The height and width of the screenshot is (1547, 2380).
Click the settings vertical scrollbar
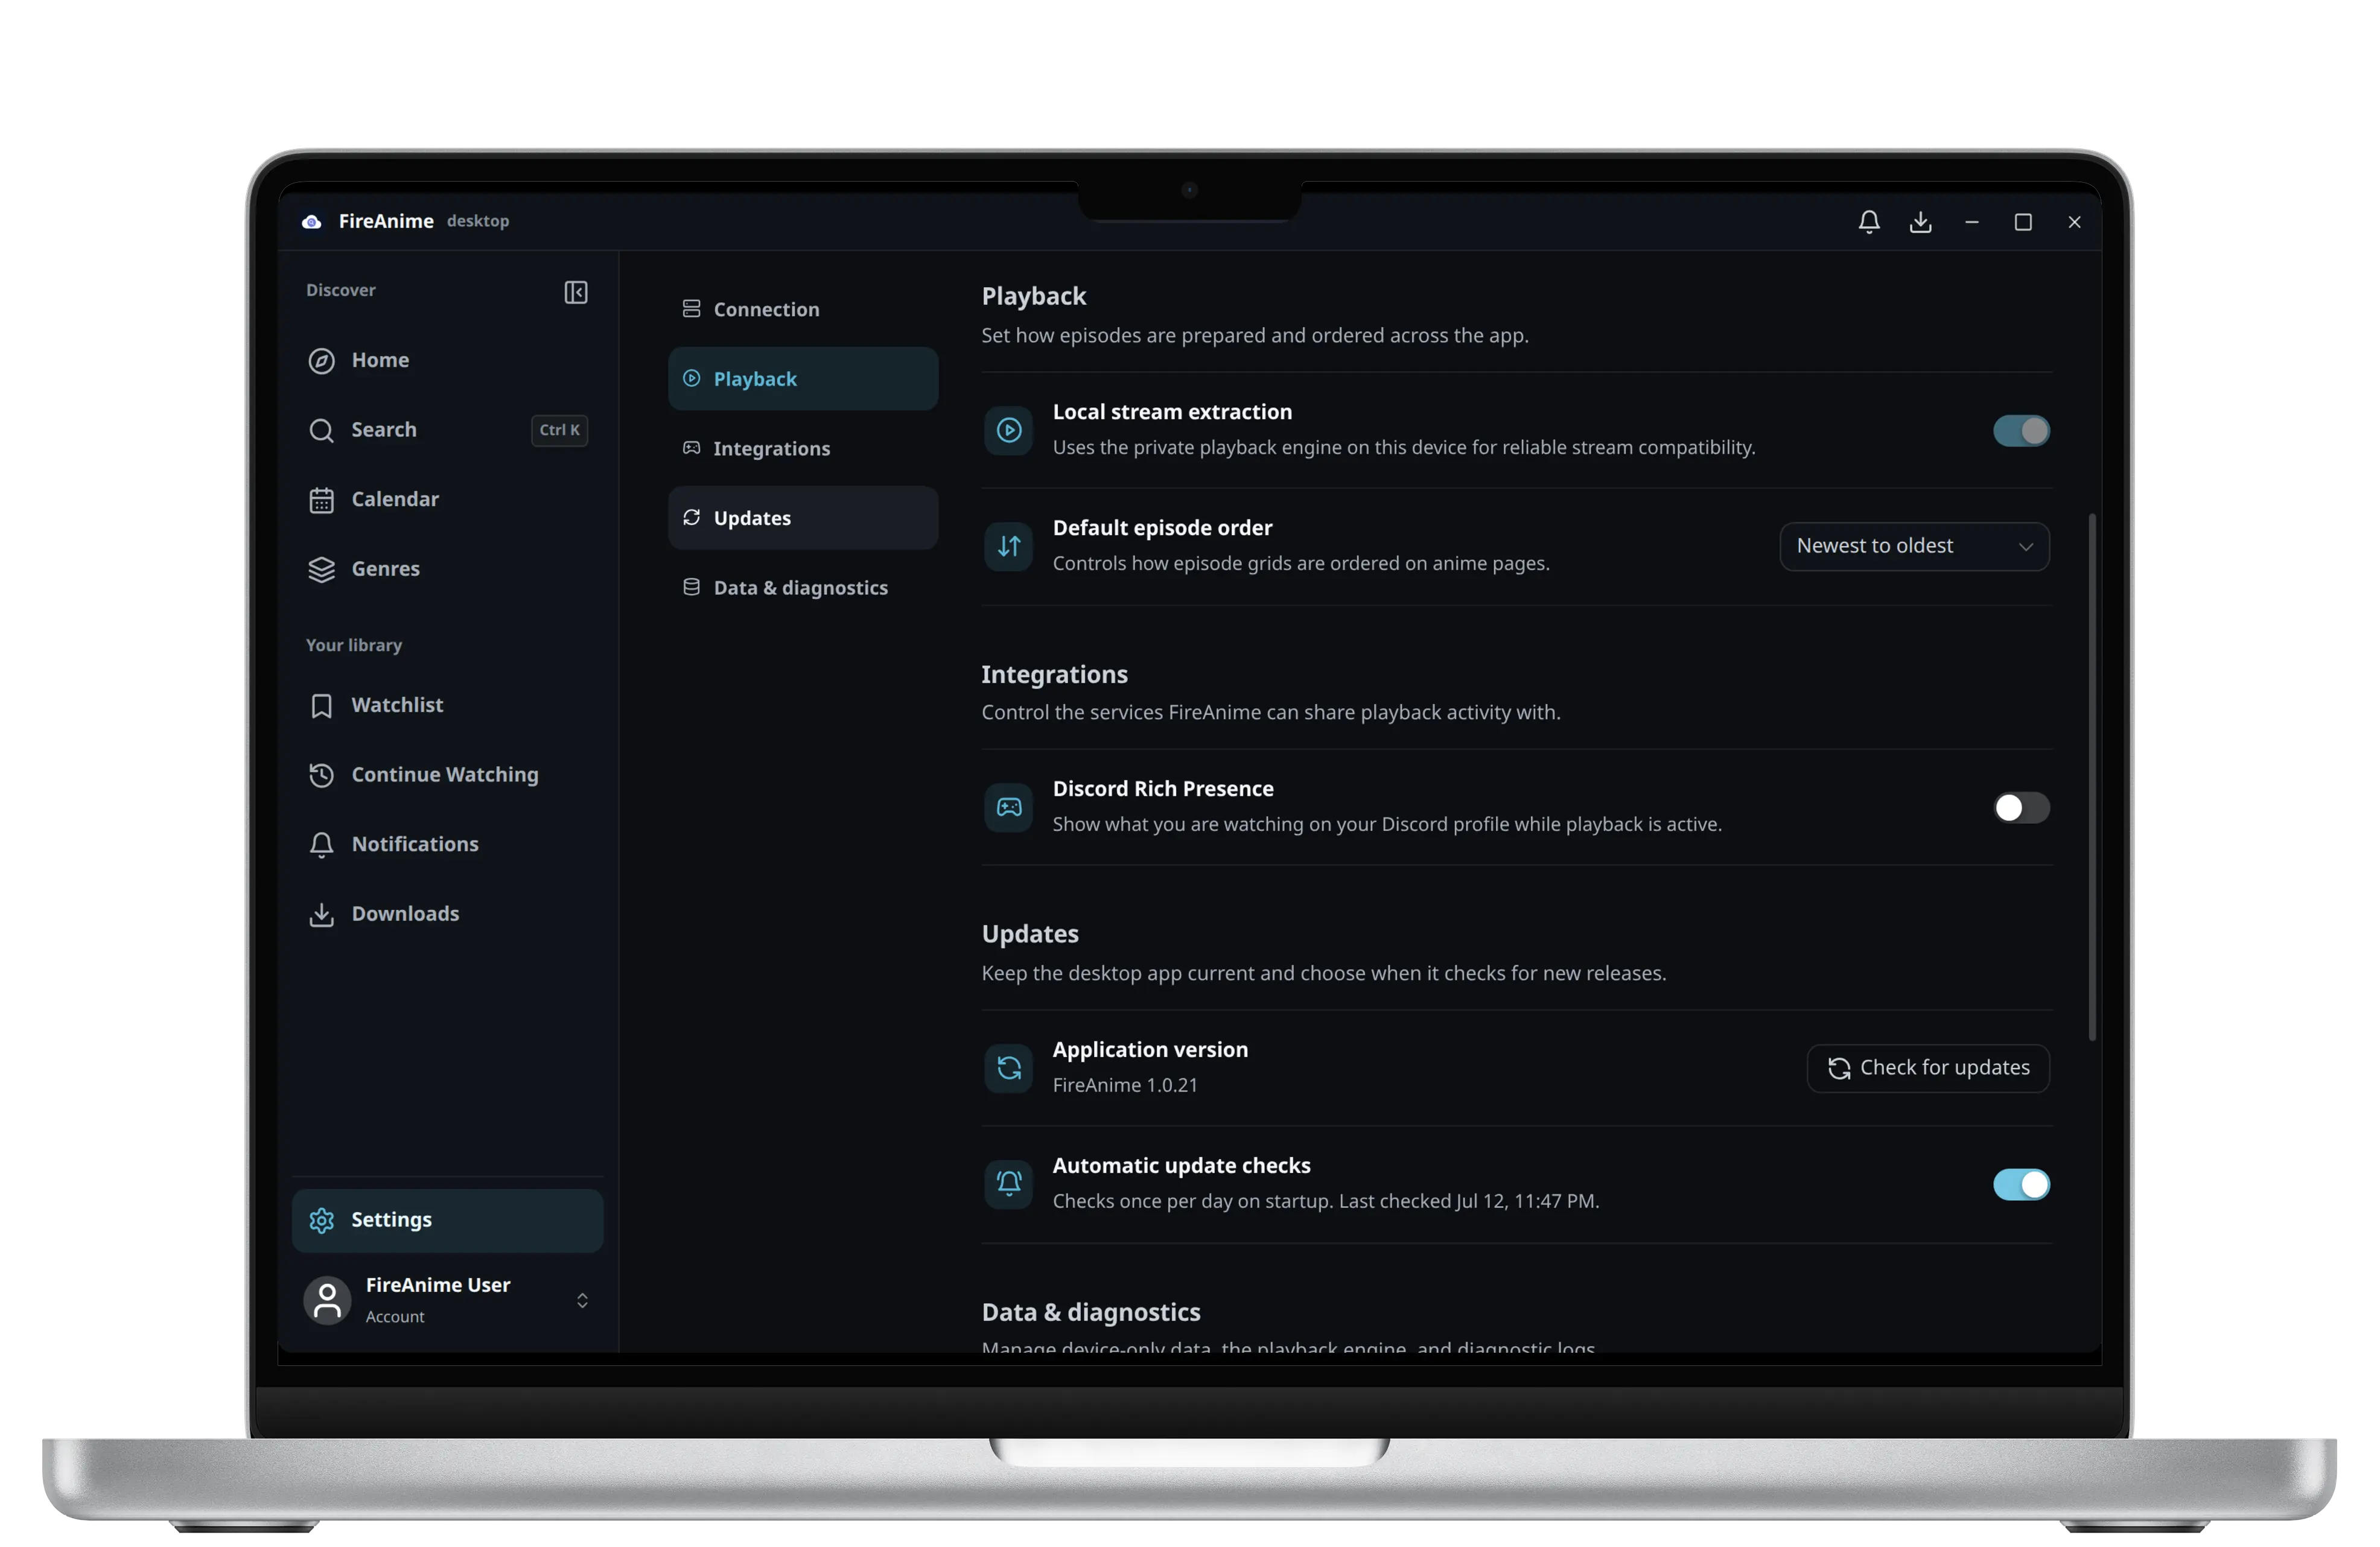pos(2091,776)
